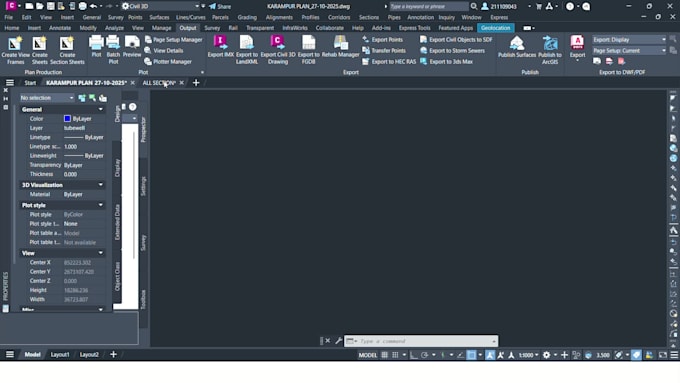680x383 pixels.
Task: Click the wrench customize icon beside command line
Action: coord(339,341)
